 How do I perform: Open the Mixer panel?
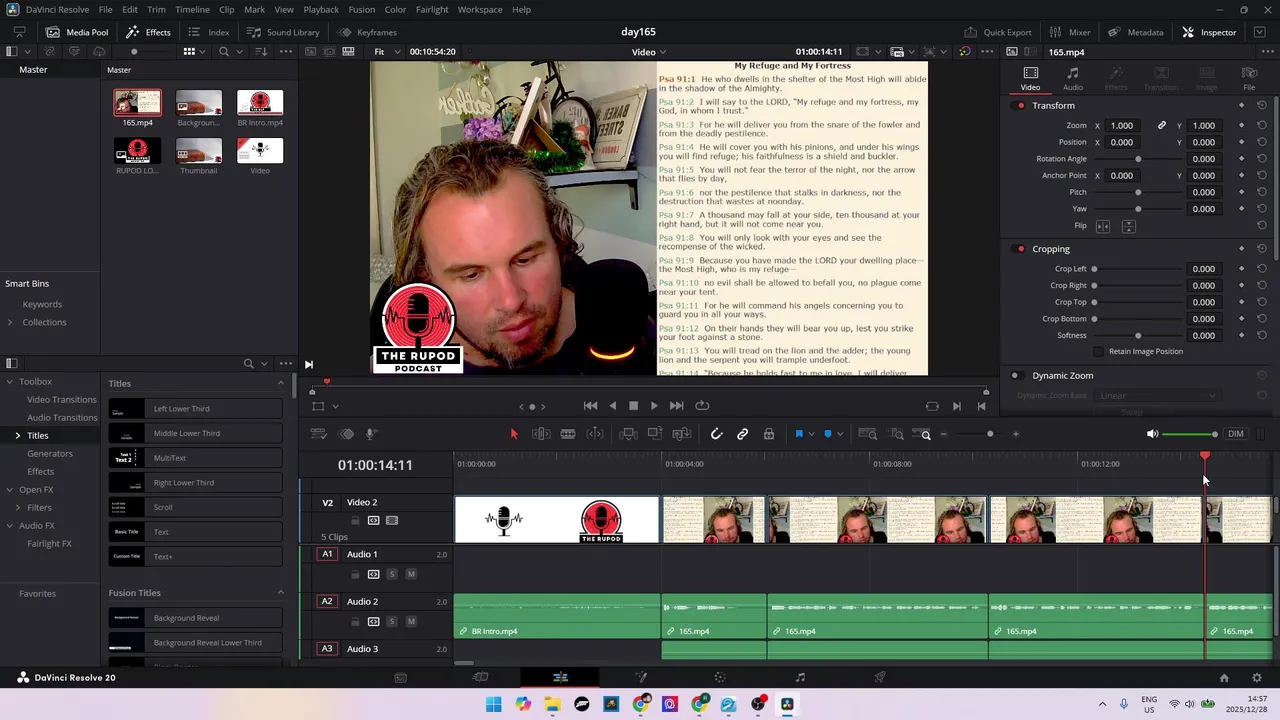[x=1070, y=32]
